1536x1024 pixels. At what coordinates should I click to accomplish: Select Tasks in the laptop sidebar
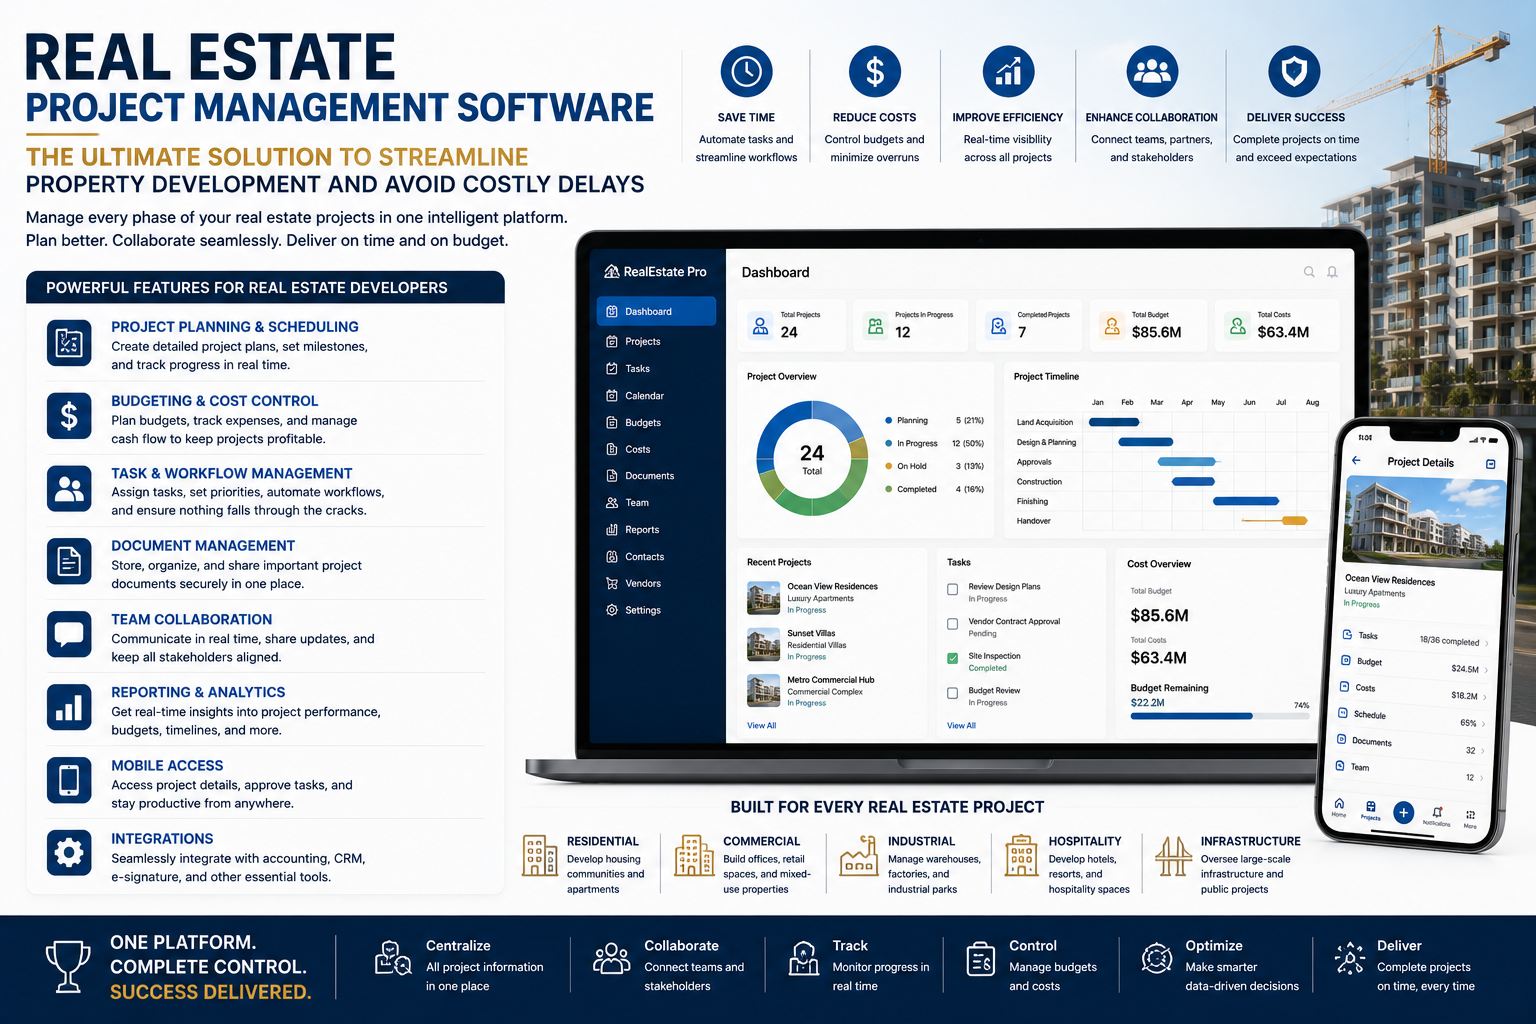click(628, 369)
